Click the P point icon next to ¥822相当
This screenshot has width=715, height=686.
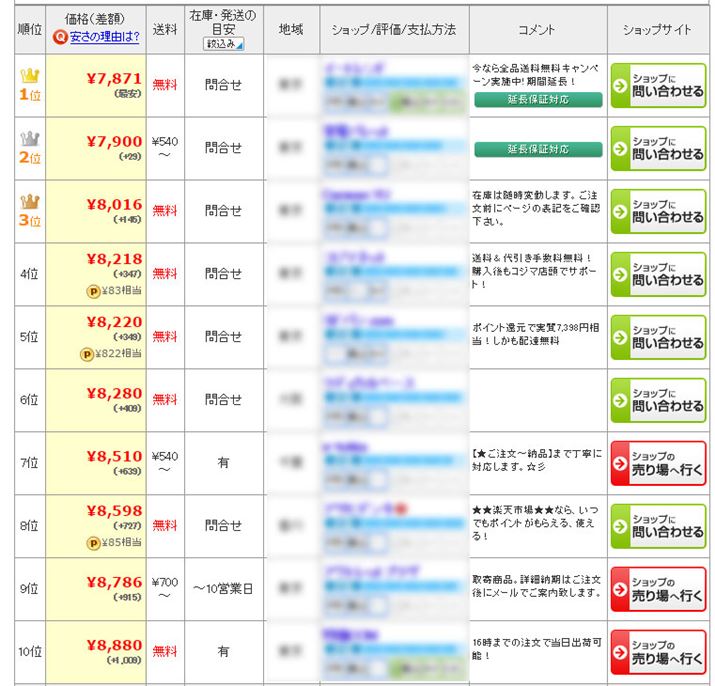(86, 354)
